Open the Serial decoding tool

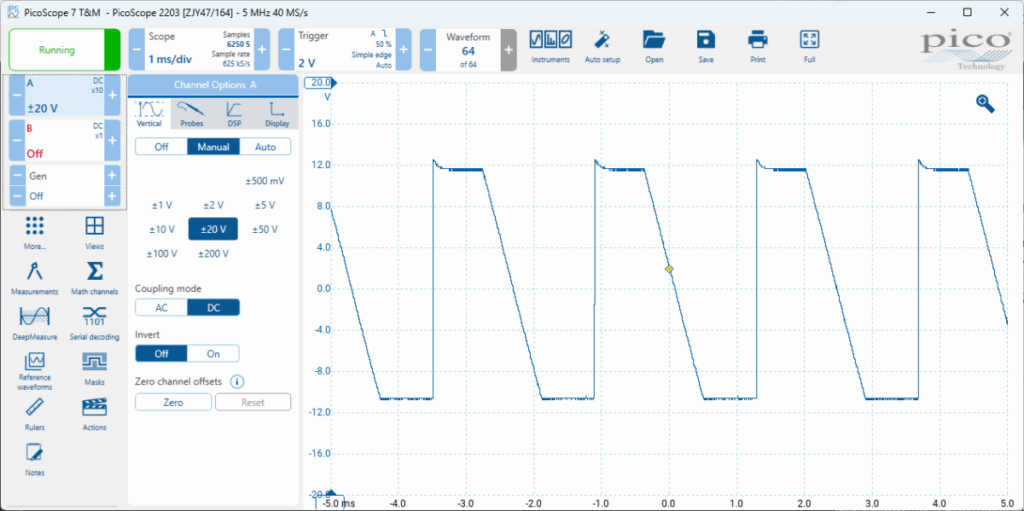95,320
